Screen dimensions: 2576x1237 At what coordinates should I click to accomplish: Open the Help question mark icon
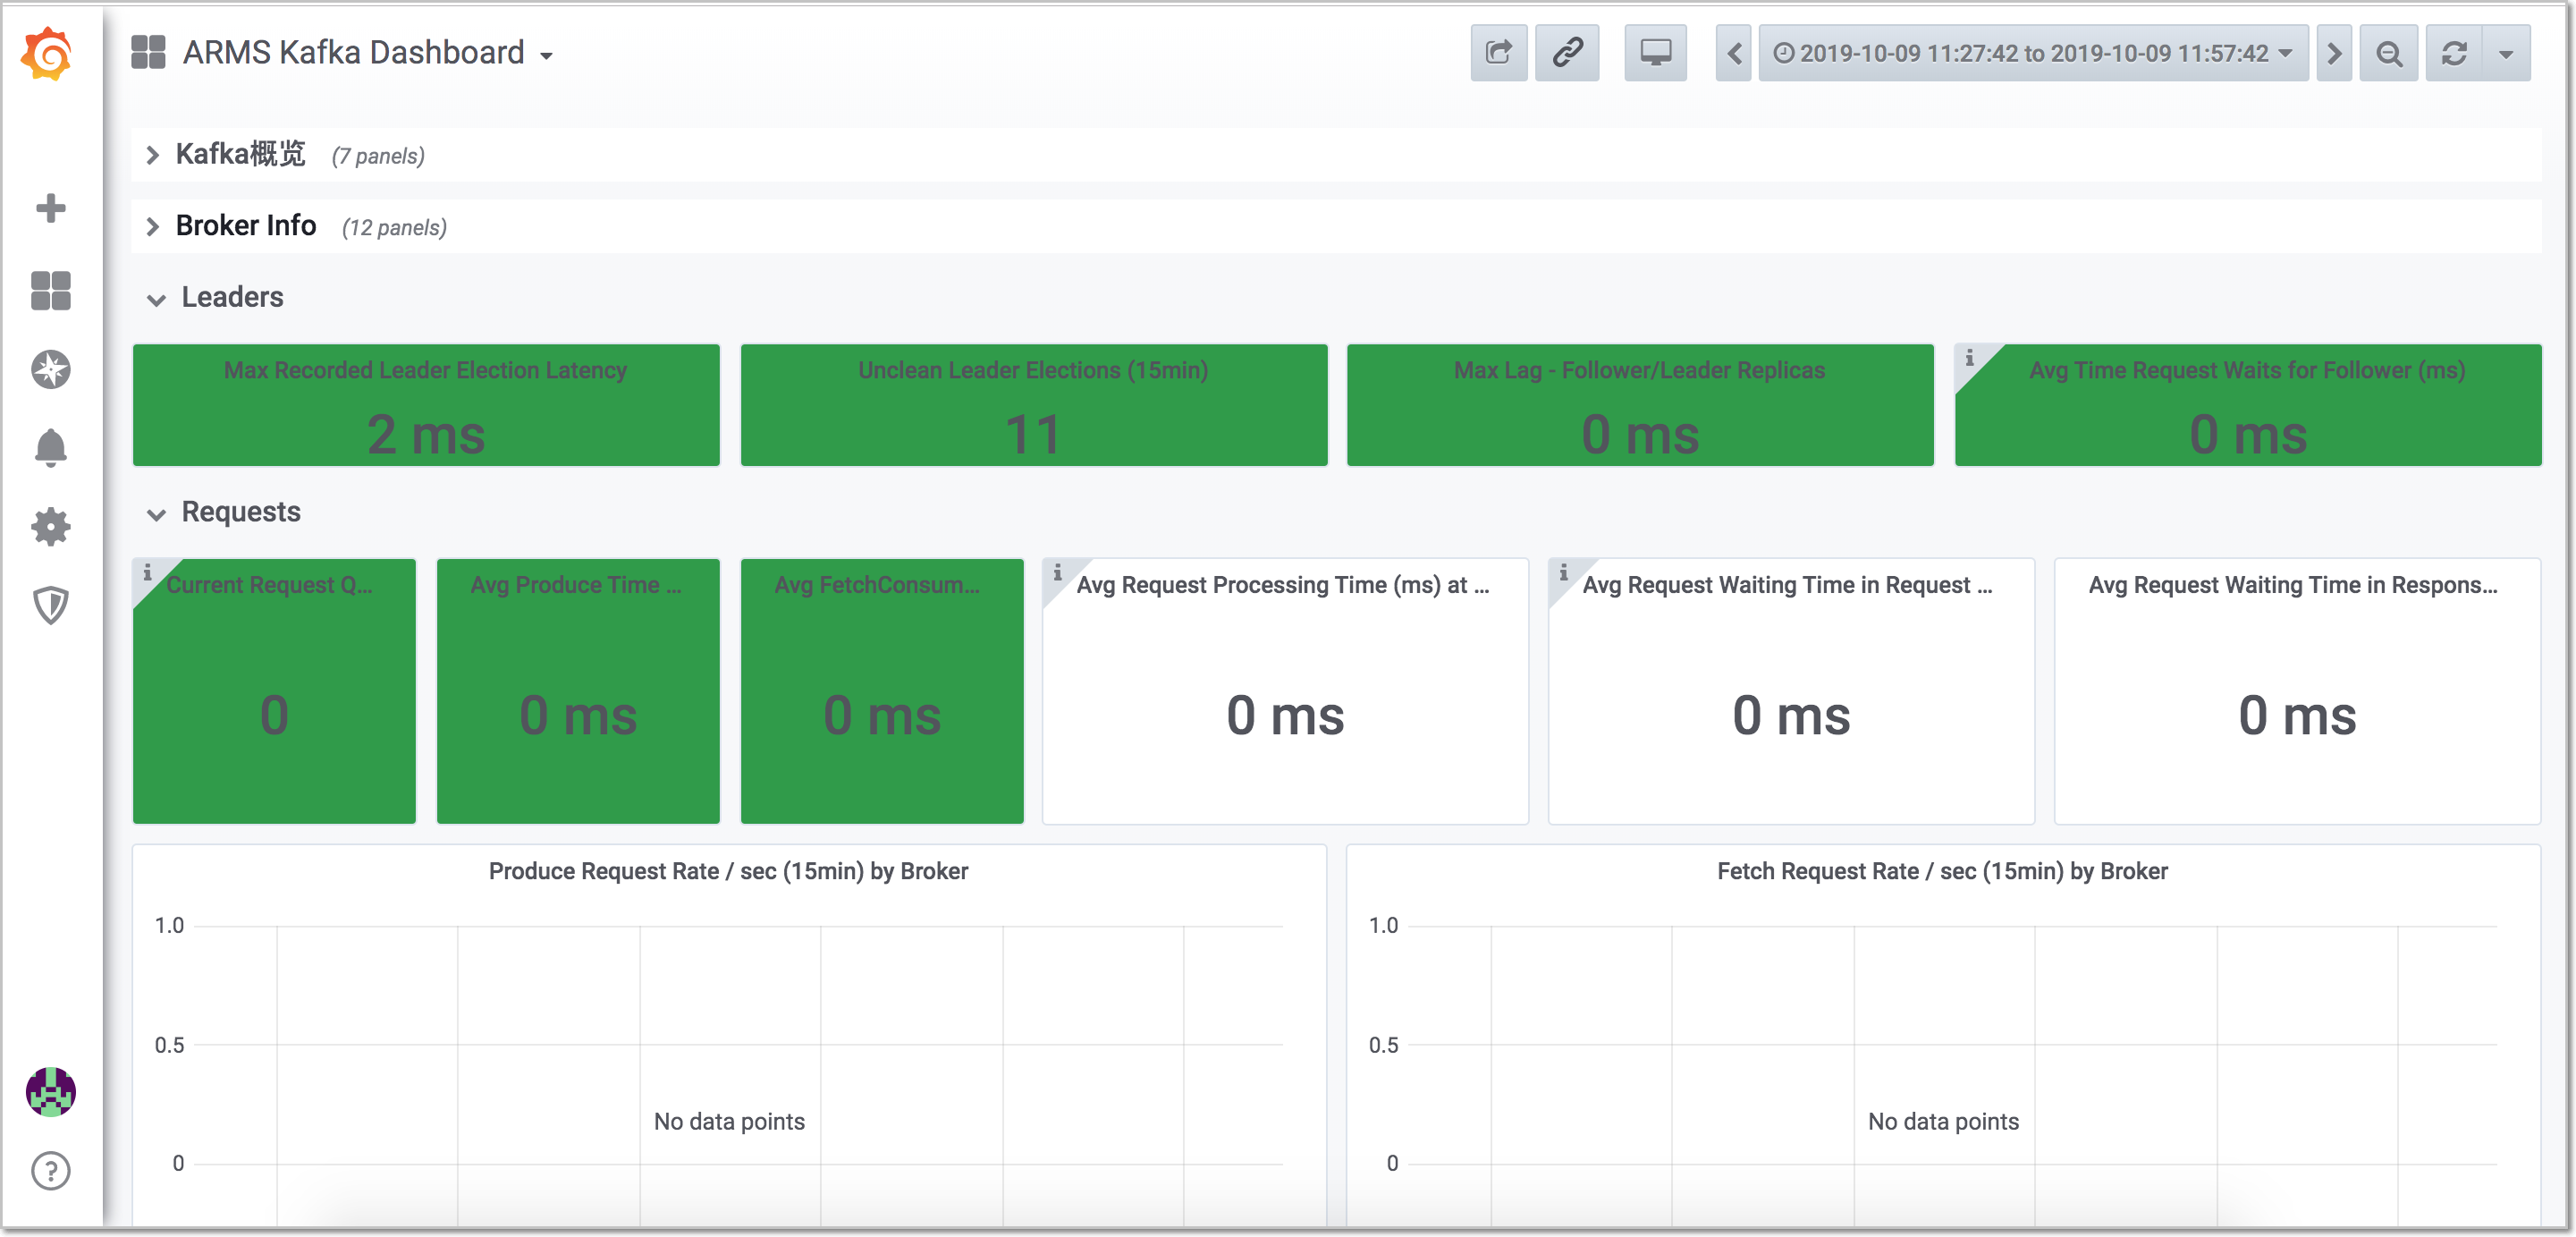tap(50, 1170)
